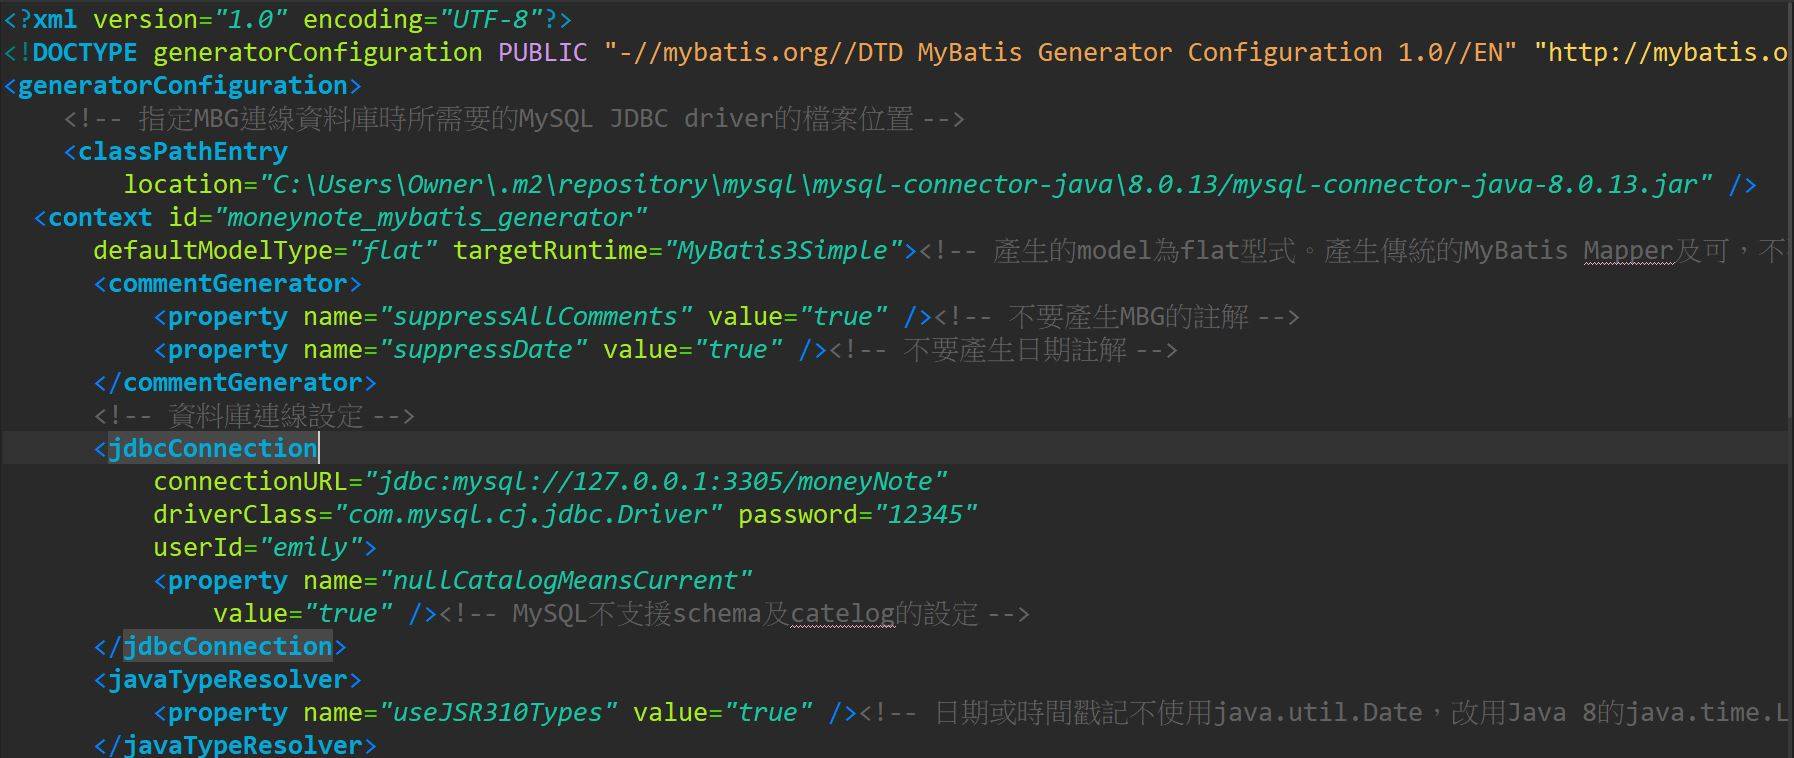Click "com.mysql.cj.jdbc.Driver" driverClass value

528,514
